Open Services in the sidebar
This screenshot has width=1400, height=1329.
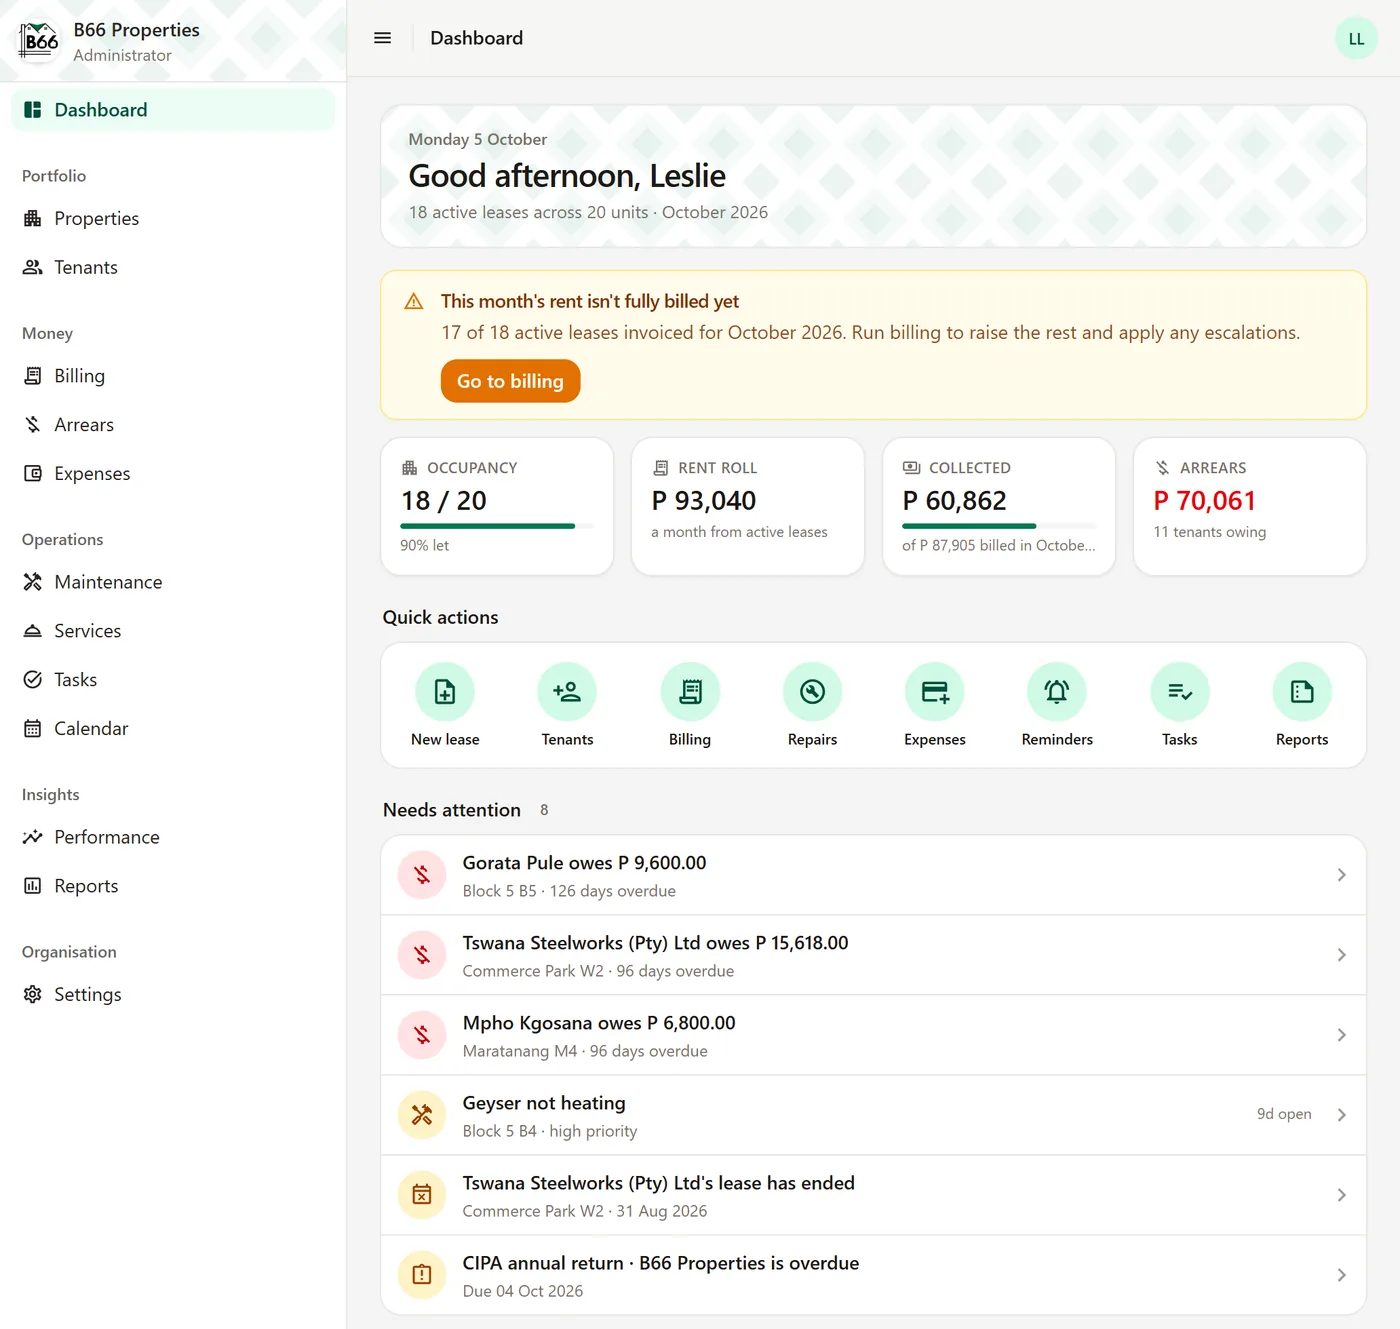click(173, 631)
